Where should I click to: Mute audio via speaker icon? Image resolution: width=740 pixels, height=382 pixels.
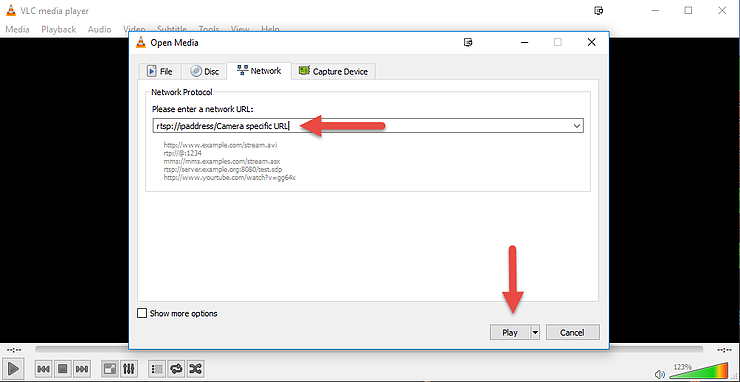(660, 374)
